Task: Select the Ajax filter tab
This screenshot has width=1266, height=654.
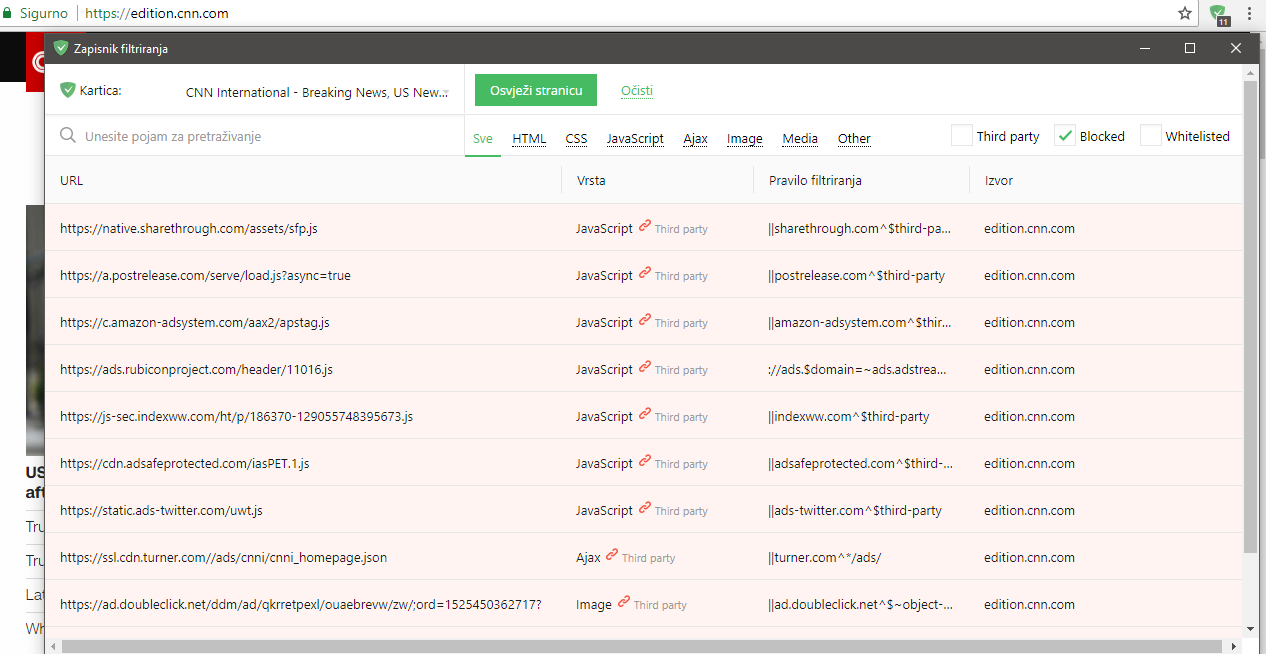Action: [x=696, y=139]
